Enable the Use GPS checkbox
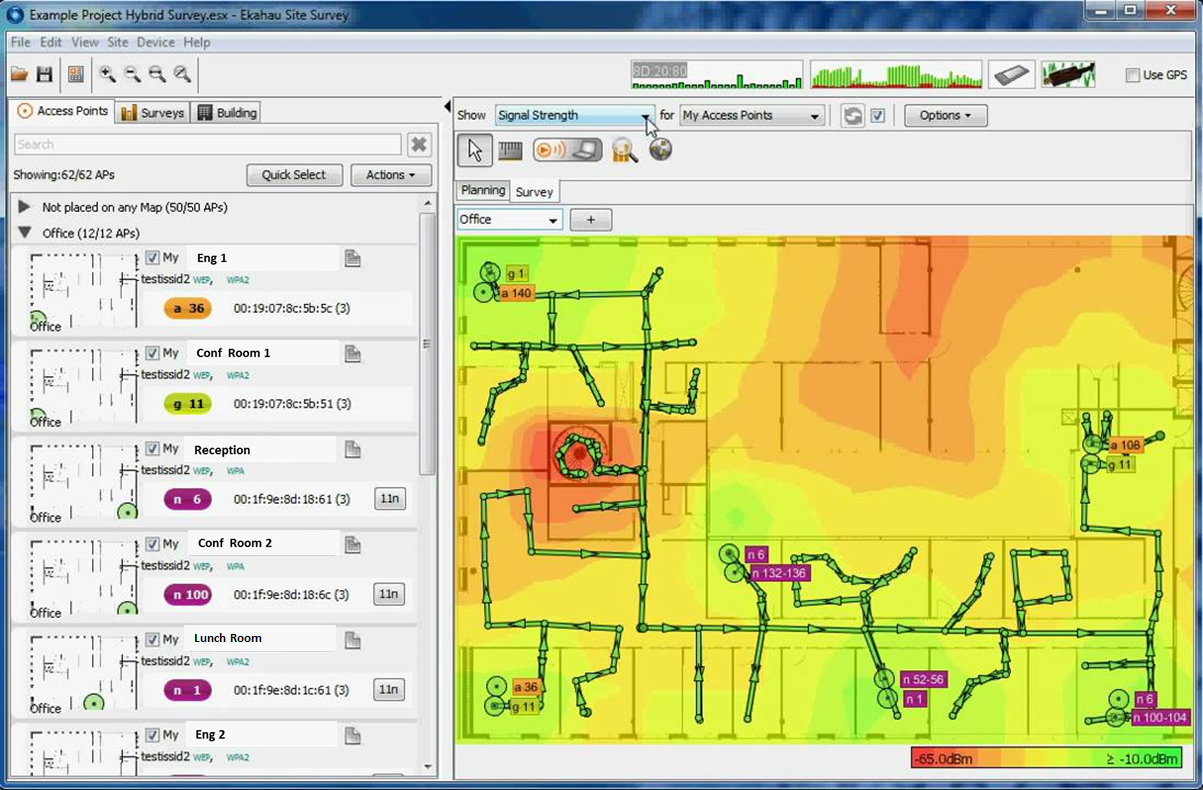The width and height of the screenshot is (1203, 790). tap(1132, 75)
